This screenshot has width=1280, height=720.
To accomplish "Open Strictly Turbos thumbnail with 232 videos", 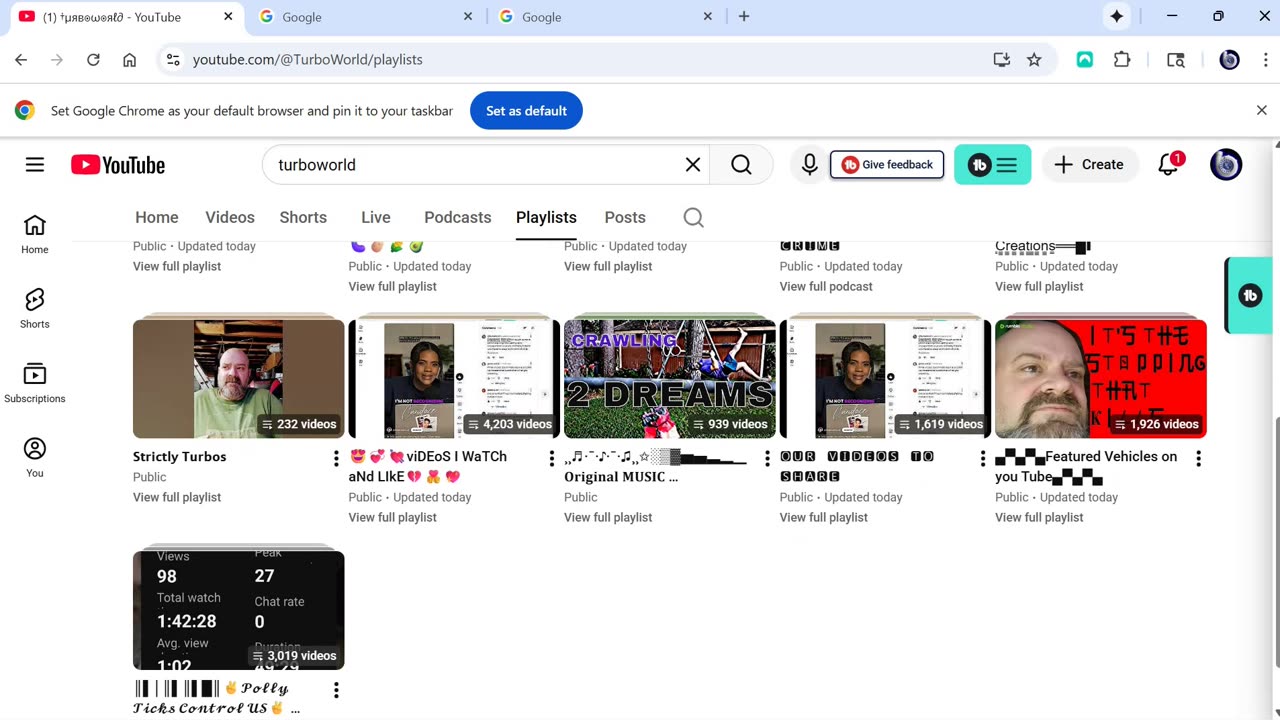I will click(x=239, y=378).
